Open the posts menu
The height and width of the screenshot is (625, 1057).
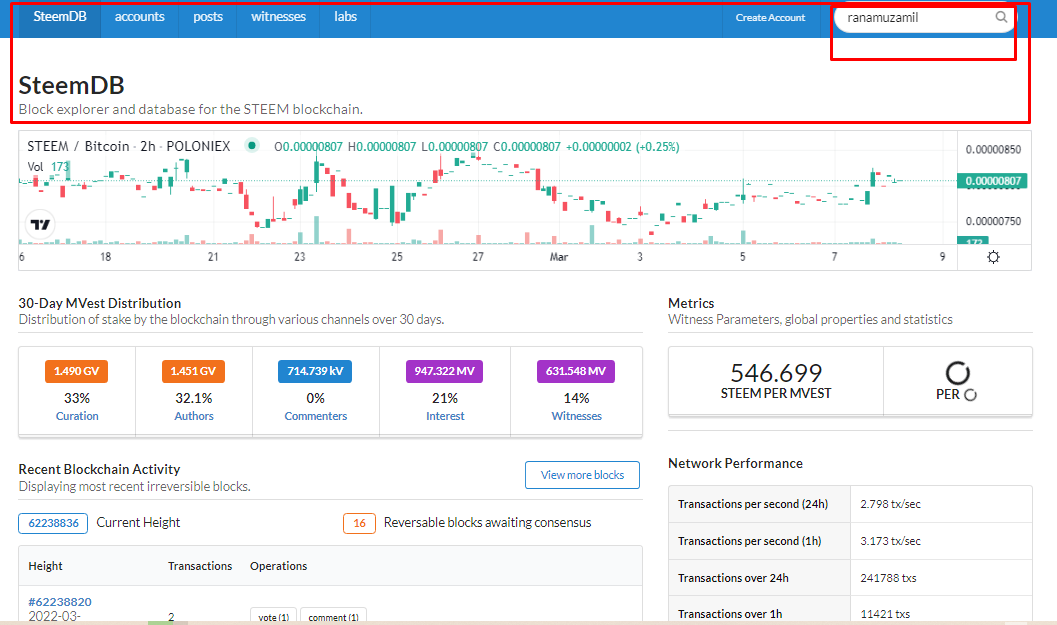pos(208,18)
